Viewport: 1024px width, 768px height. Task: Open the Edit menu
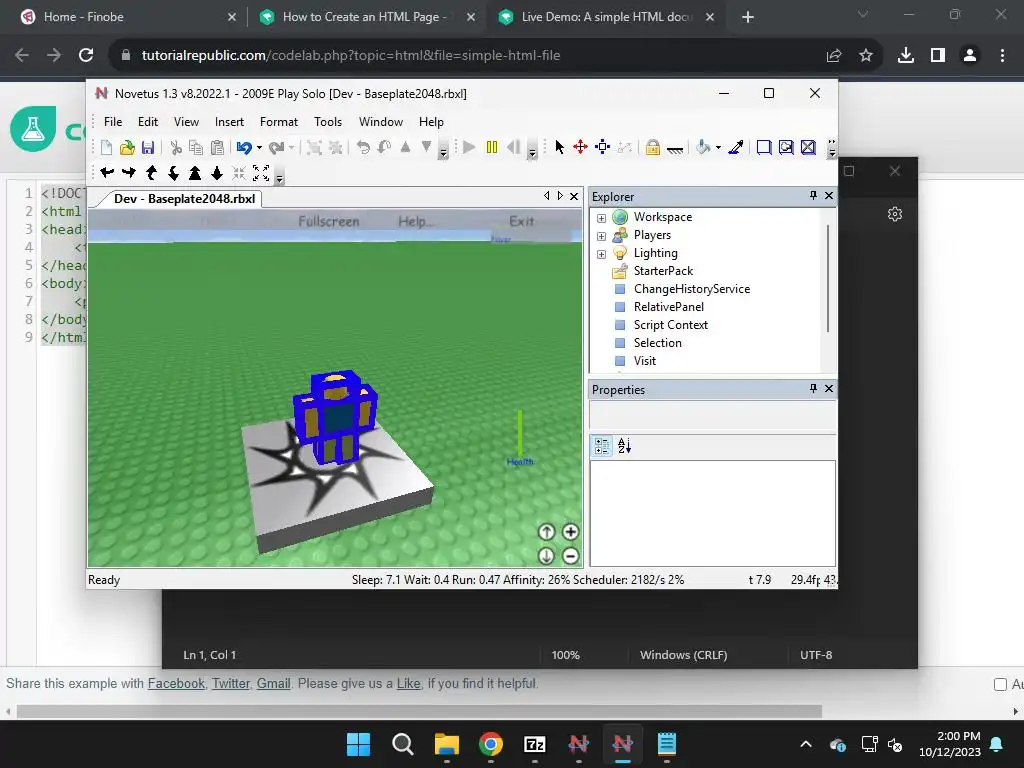(x=148, y=121)
